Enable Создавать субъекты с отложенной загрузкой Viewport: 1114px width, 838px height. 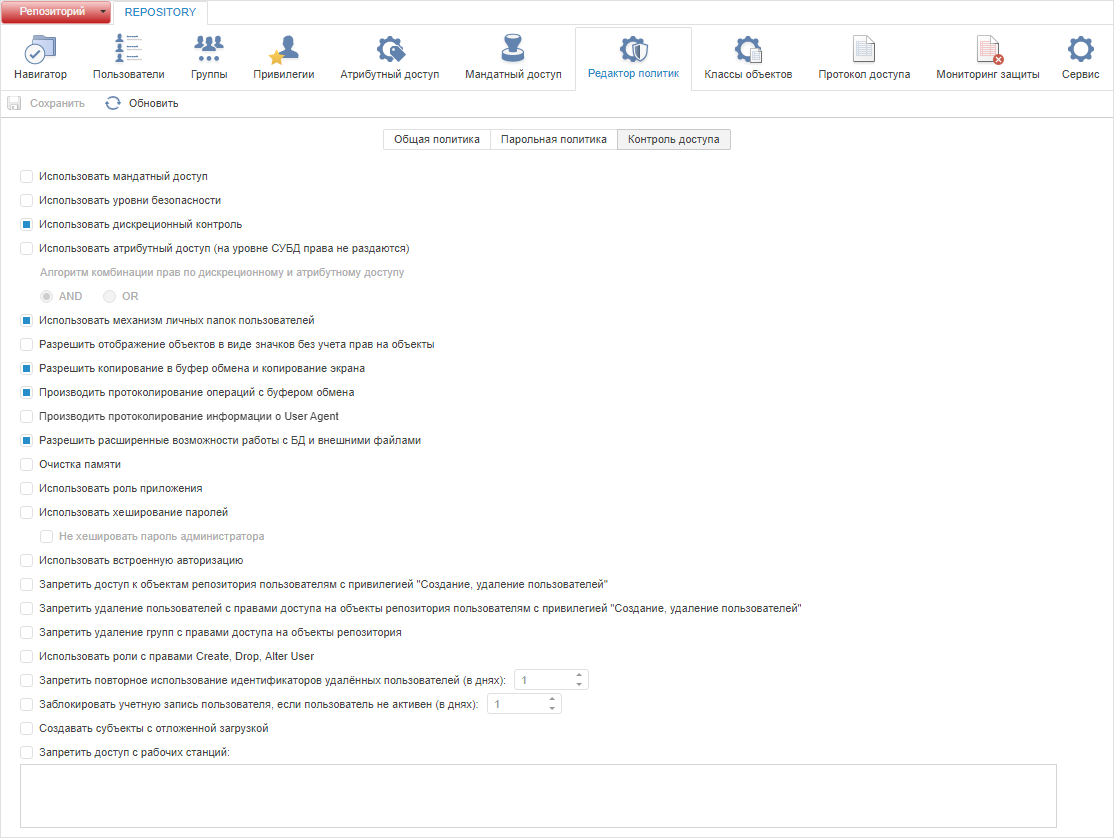point(26,729)
